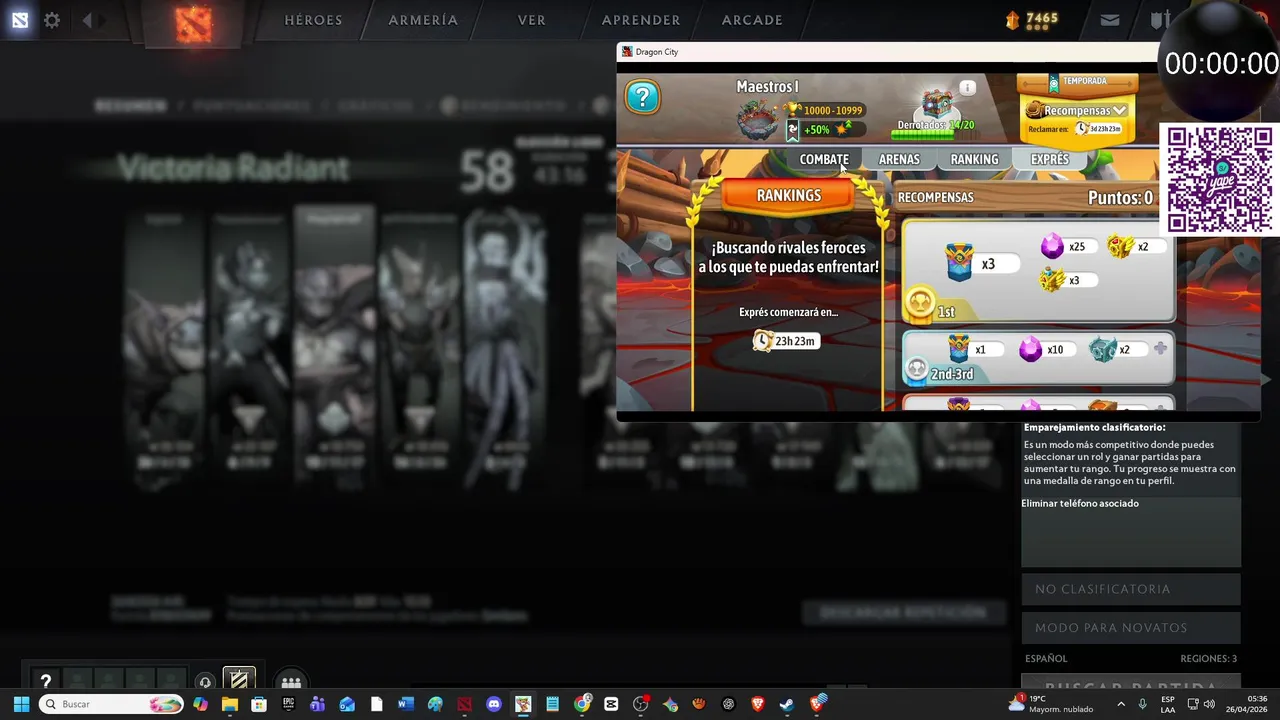Image resolution: width=1280 pixels, height=720 pixels.
Task: Switch to the RANKING tab
Action: [974, 159]
